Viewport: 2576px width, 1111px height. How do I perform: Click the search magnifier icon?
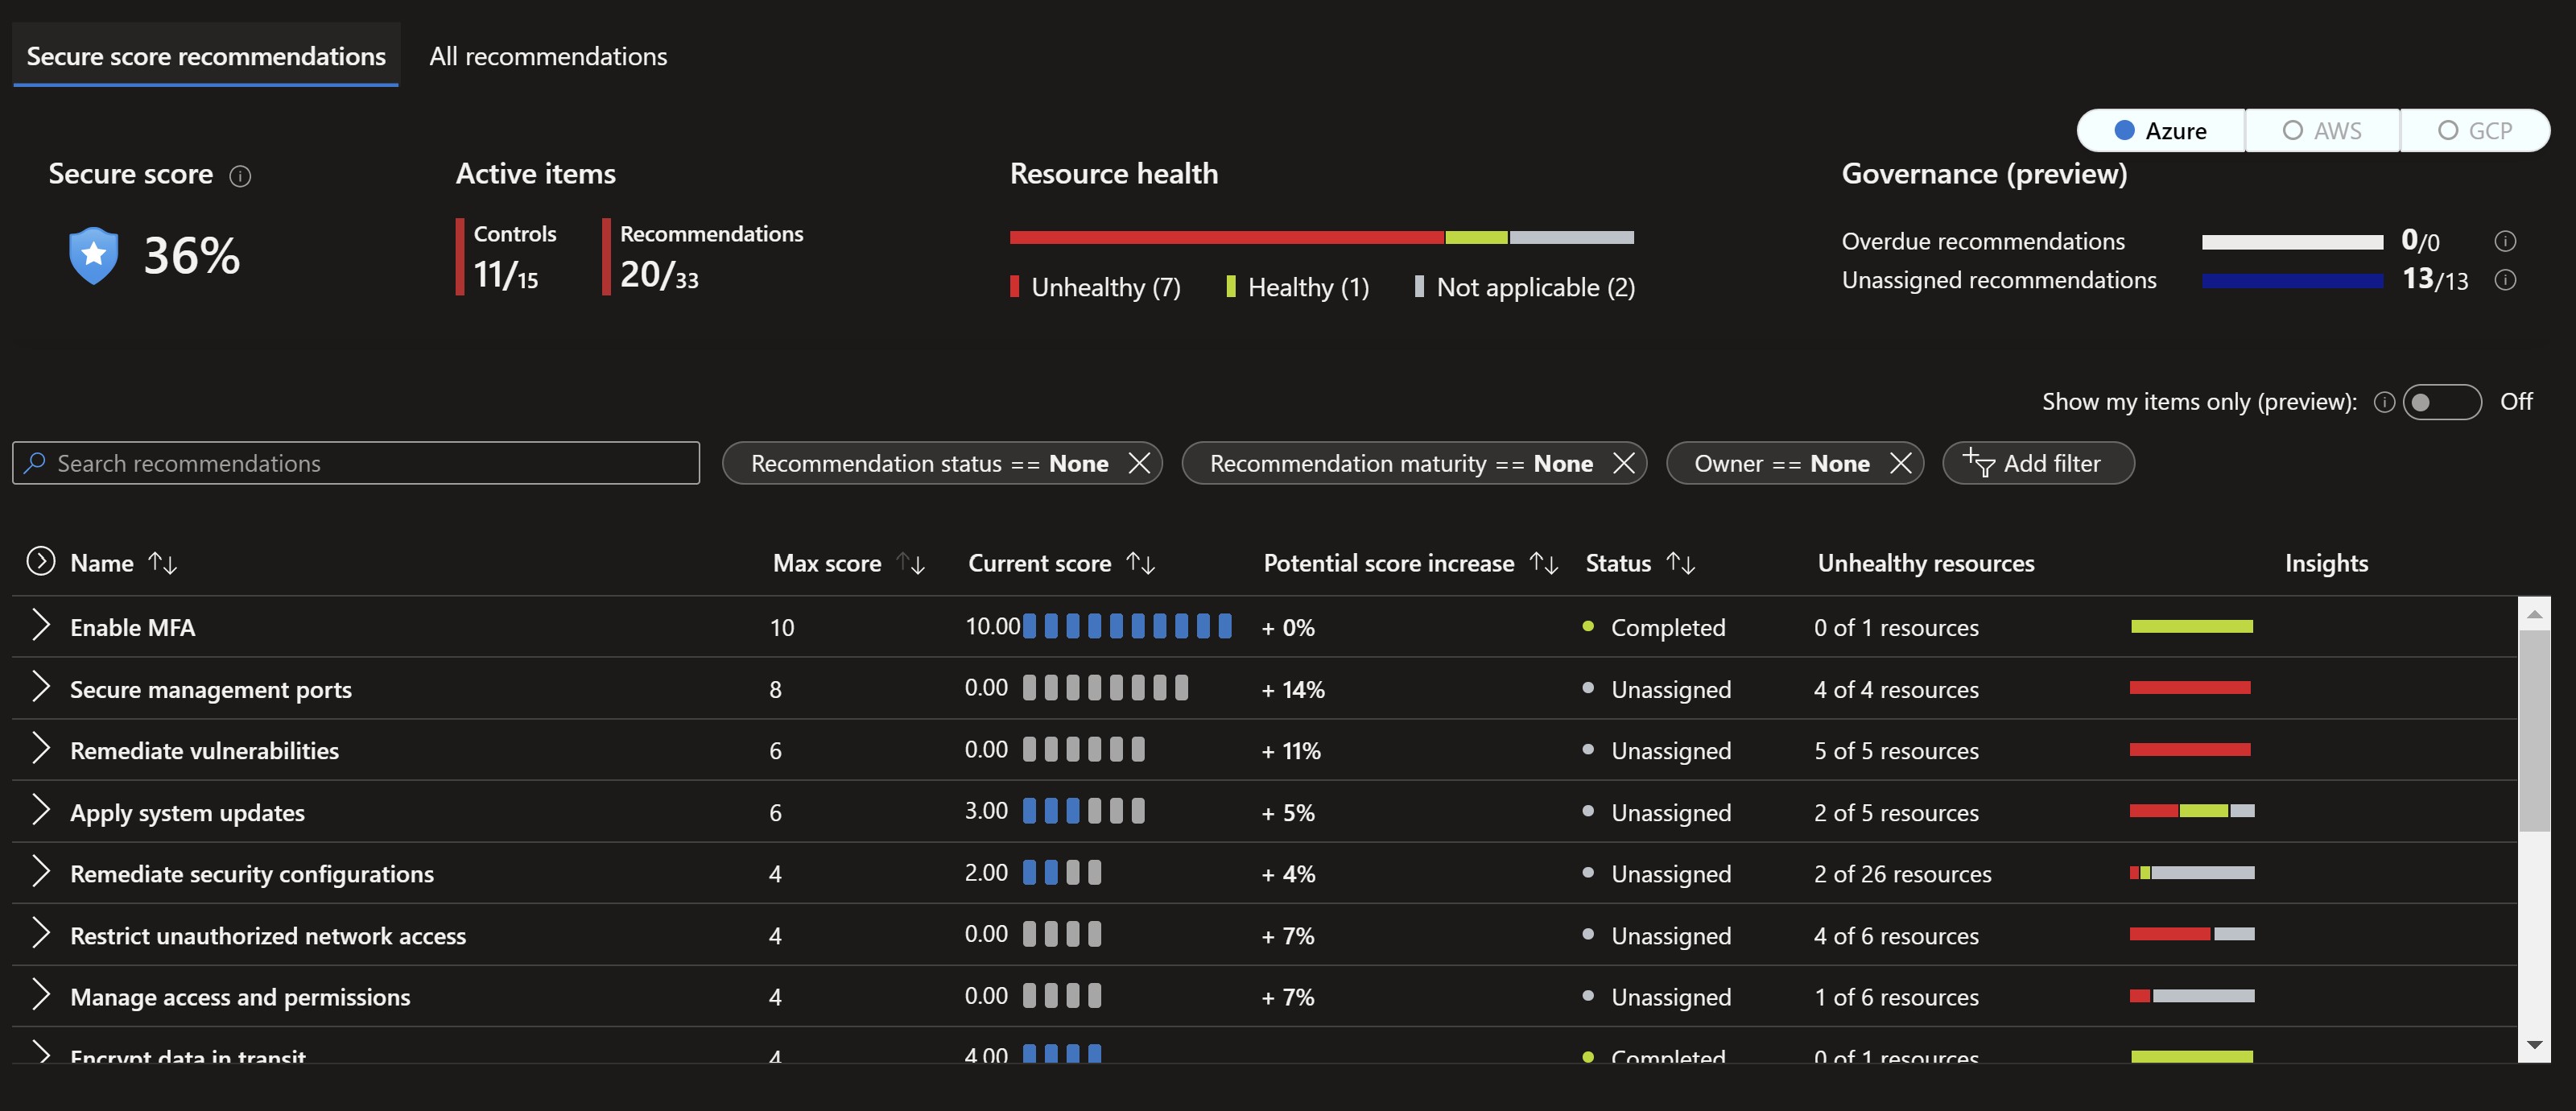[35, 463]
